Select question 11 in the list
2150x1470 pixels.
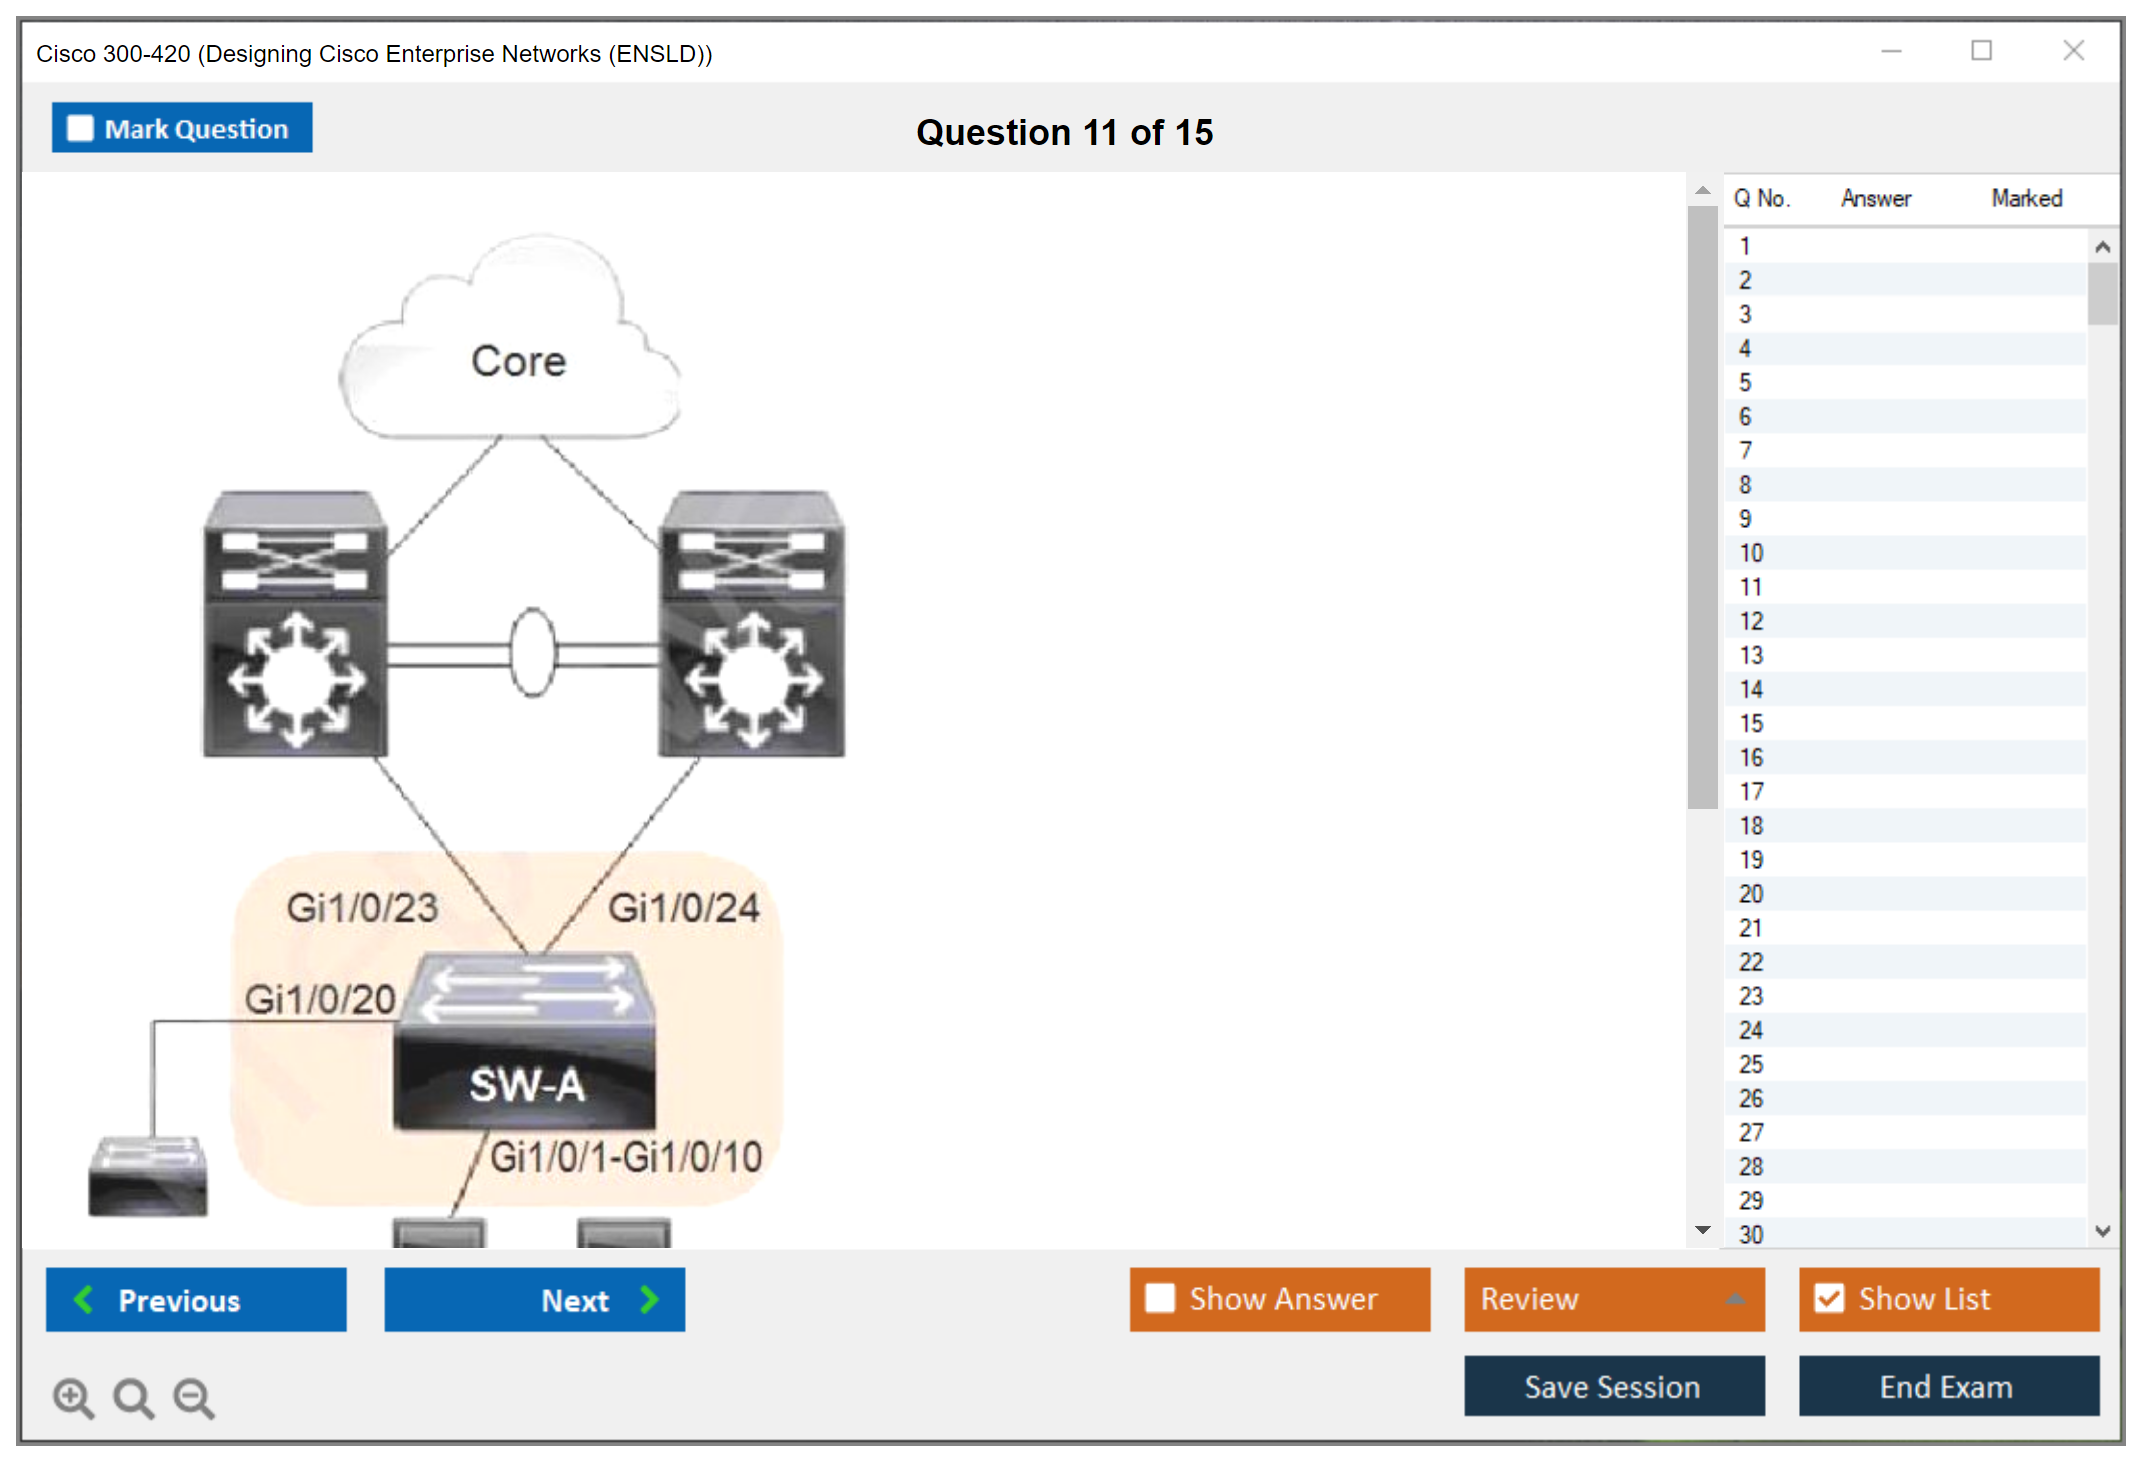(1750, 587)
